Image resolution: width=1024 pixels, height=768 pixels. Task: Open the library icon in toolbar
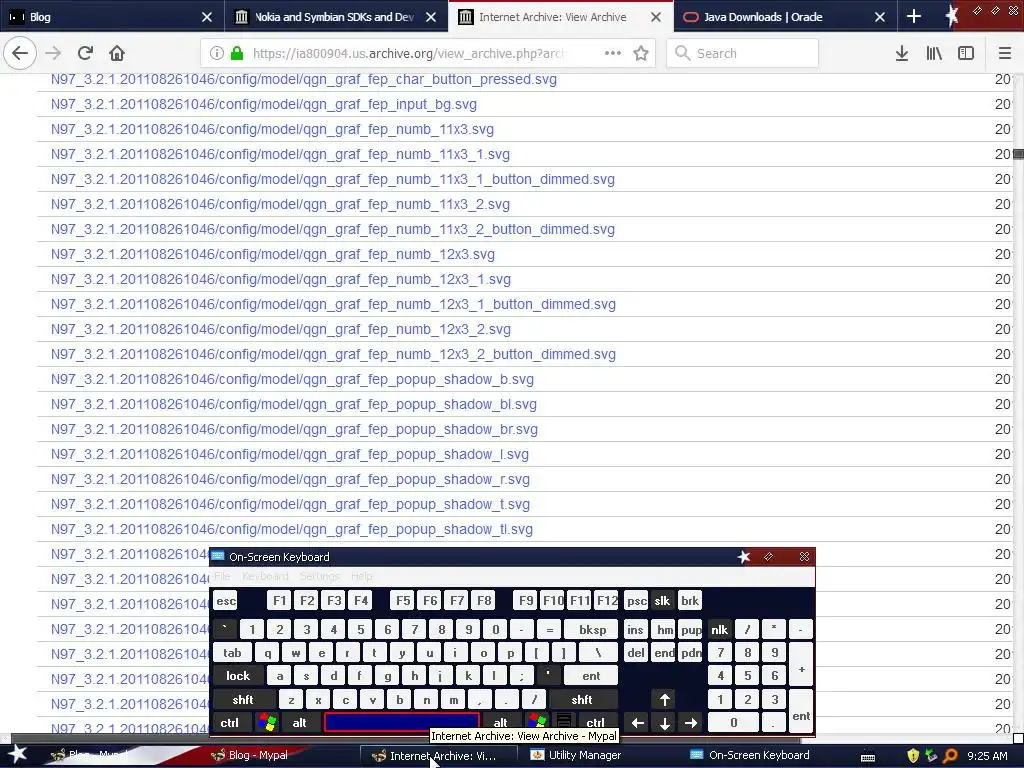pyautogui.click(x=934, y=53)
